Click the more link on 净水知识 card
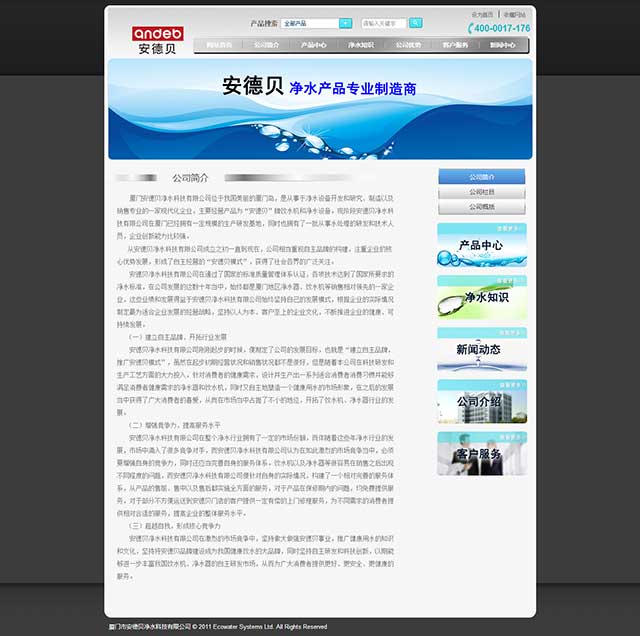Viewport: 640px width, 636px height. click(509, 280)
